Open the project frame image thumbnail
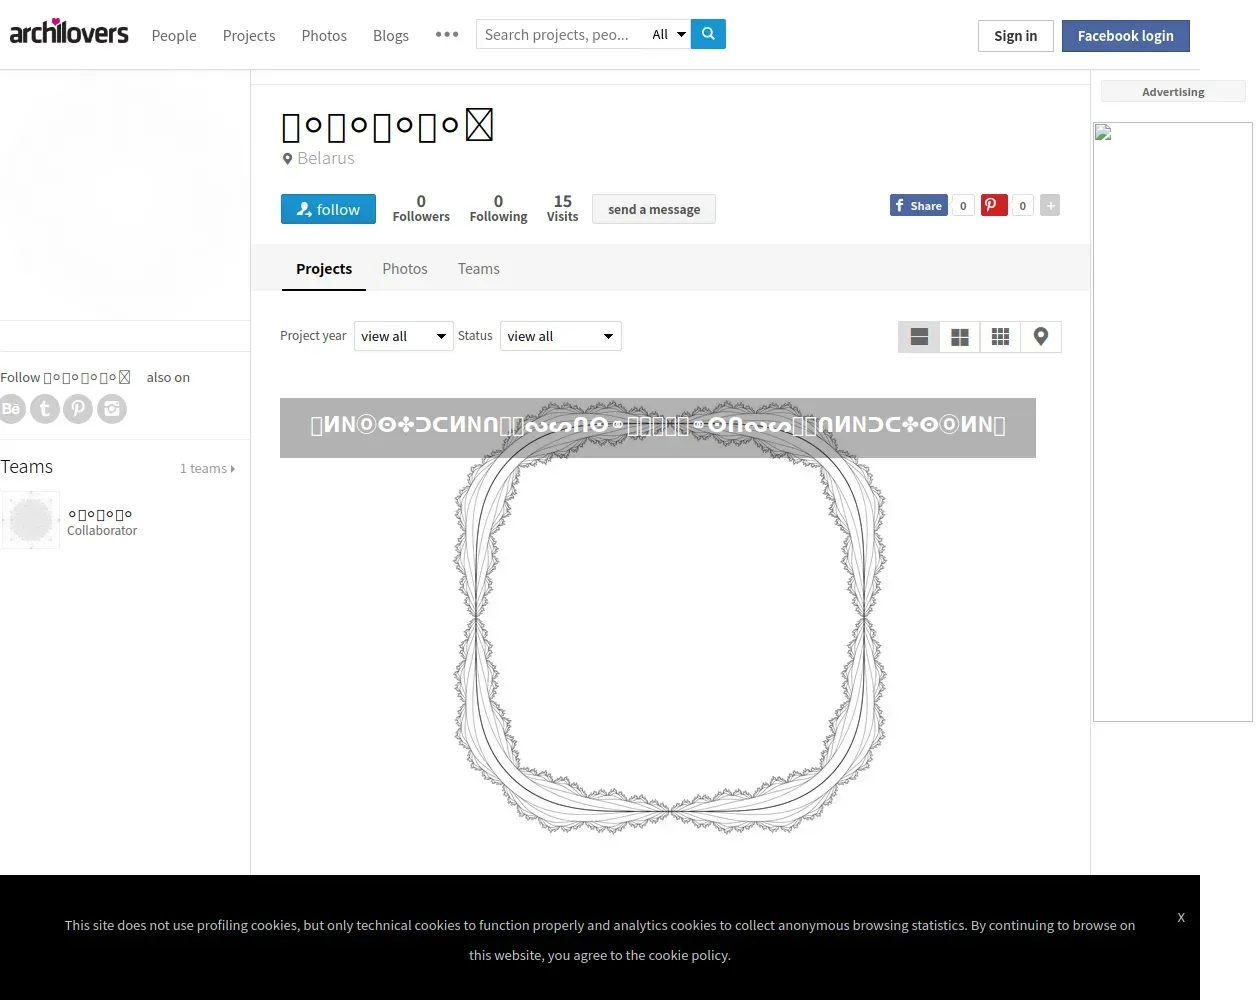The height and width of the screenshot is (1000, 1256). point(670,617)
